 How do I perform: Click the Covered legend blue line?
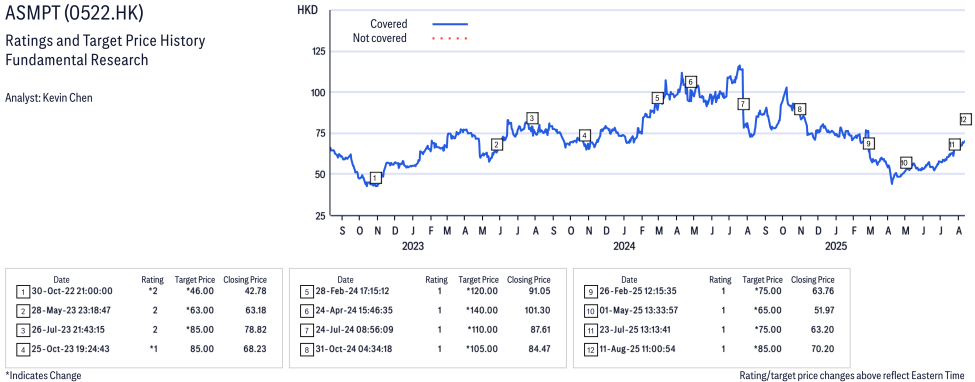pos(450,24)
